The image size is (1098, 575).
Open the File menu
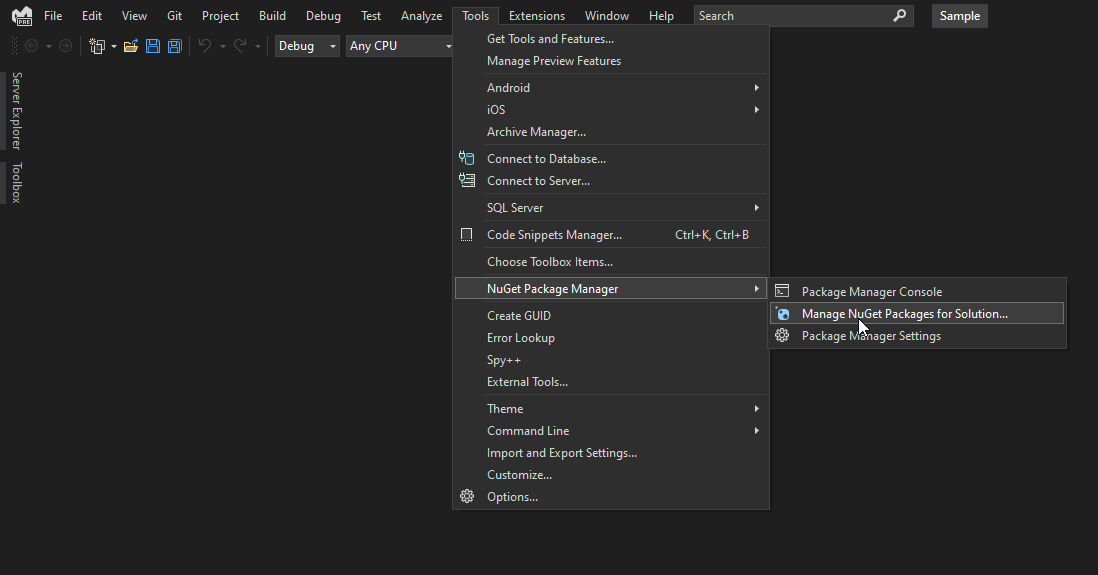tap(53, 15)
